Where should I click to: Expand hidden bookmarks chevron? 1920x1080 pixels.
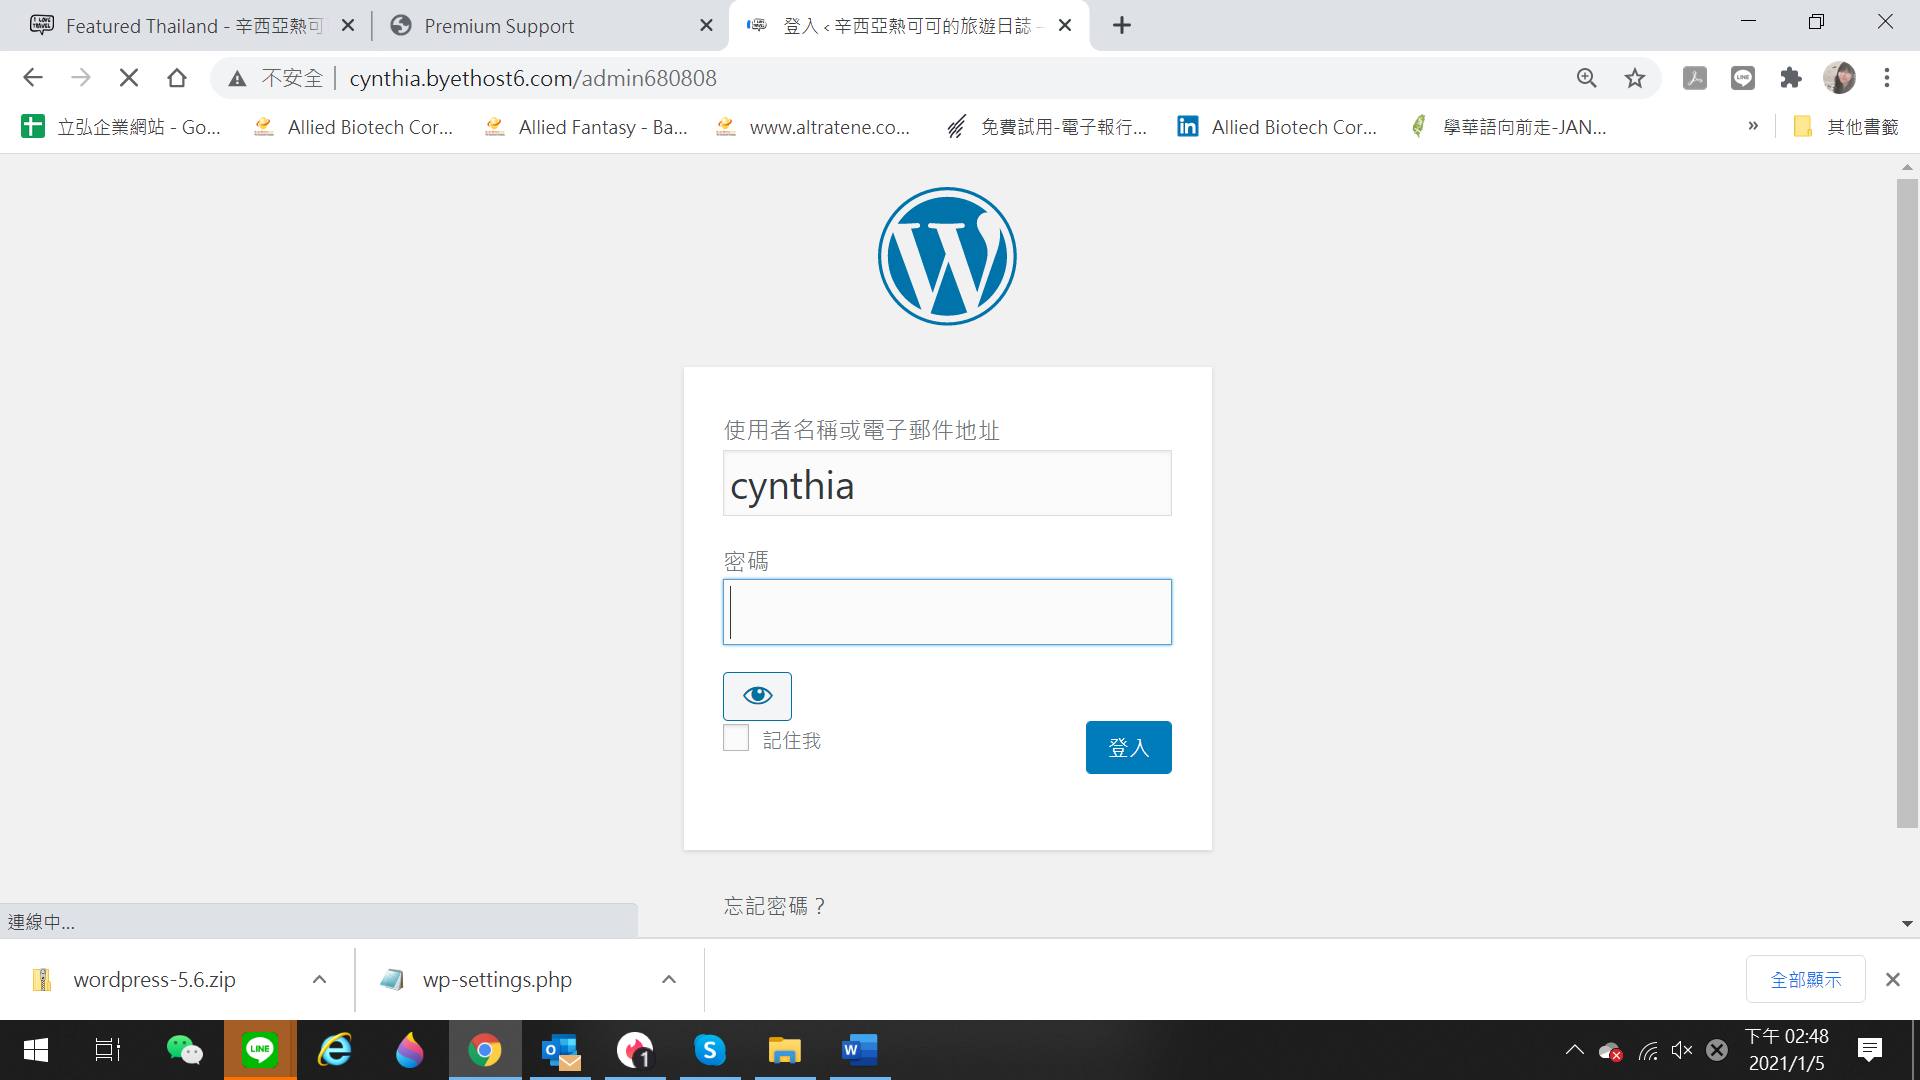pos(1753,126)
